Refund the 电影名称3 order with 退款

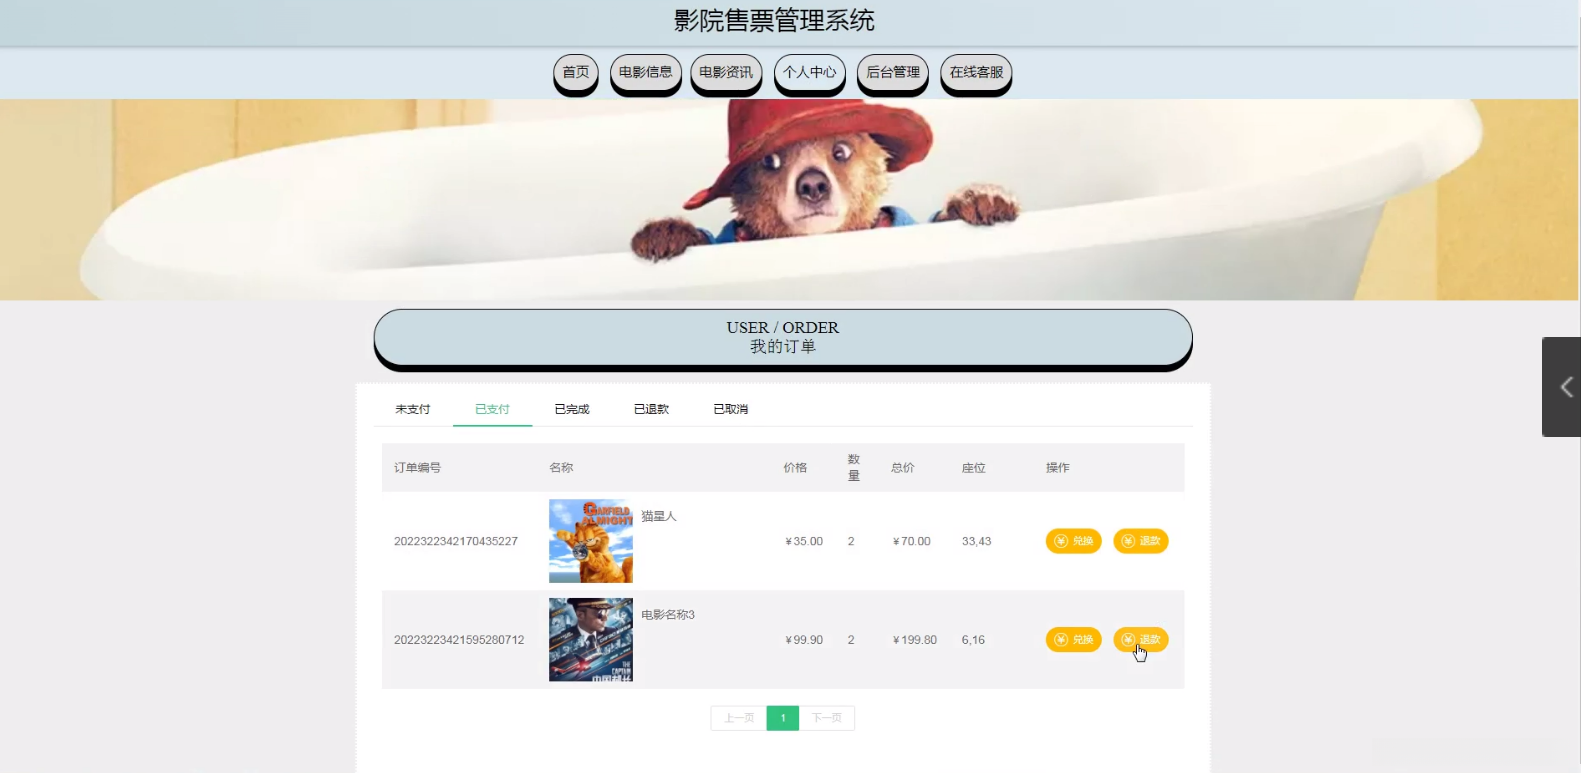pos(1141,640)
